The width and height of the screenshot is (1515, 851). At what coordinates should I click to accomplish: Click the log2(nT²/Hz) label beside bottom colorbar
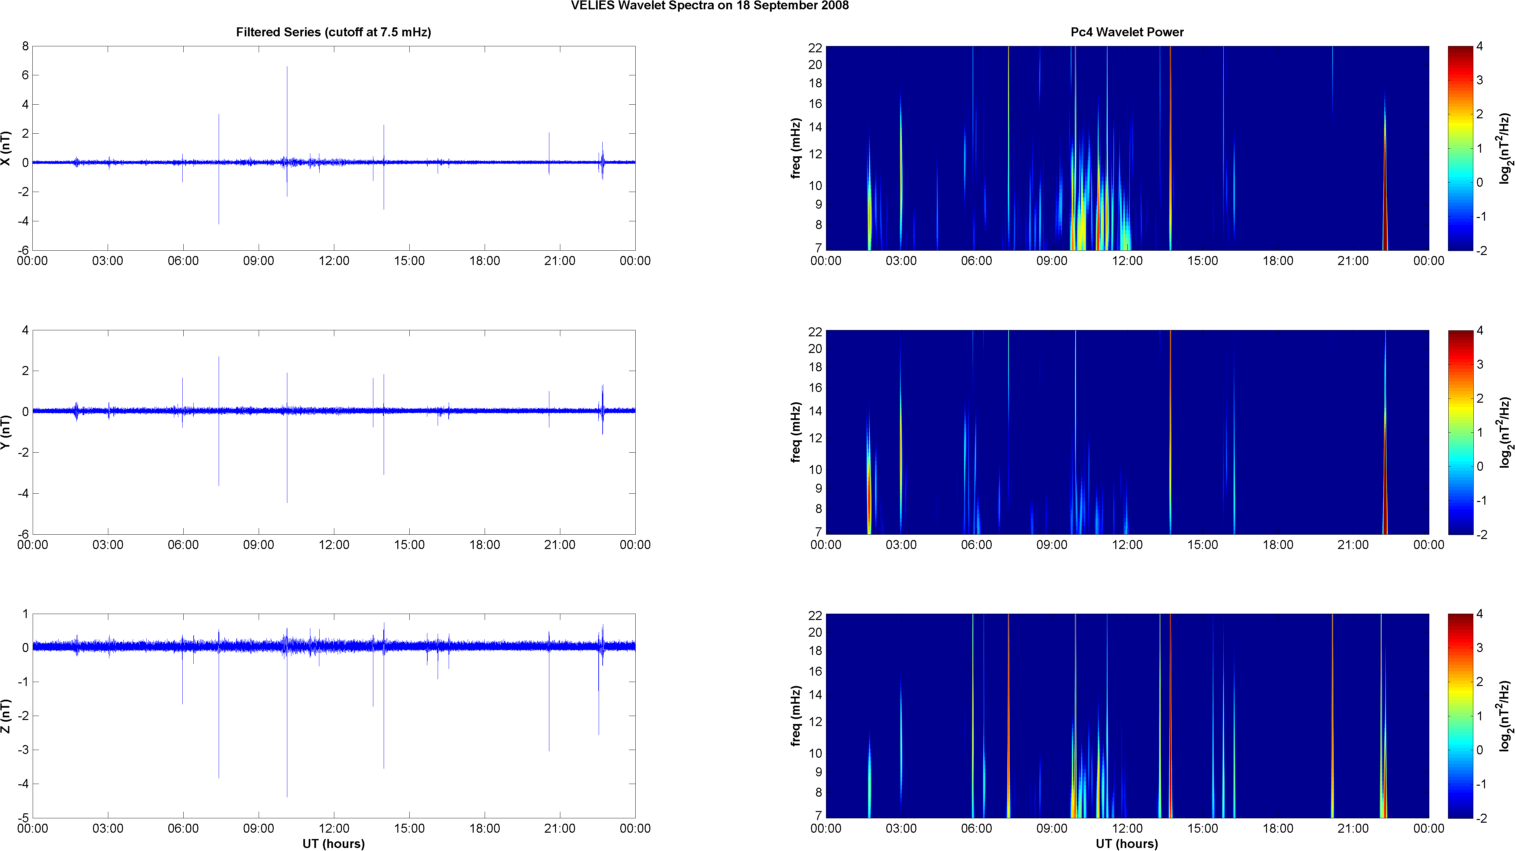click(1504, 716)
